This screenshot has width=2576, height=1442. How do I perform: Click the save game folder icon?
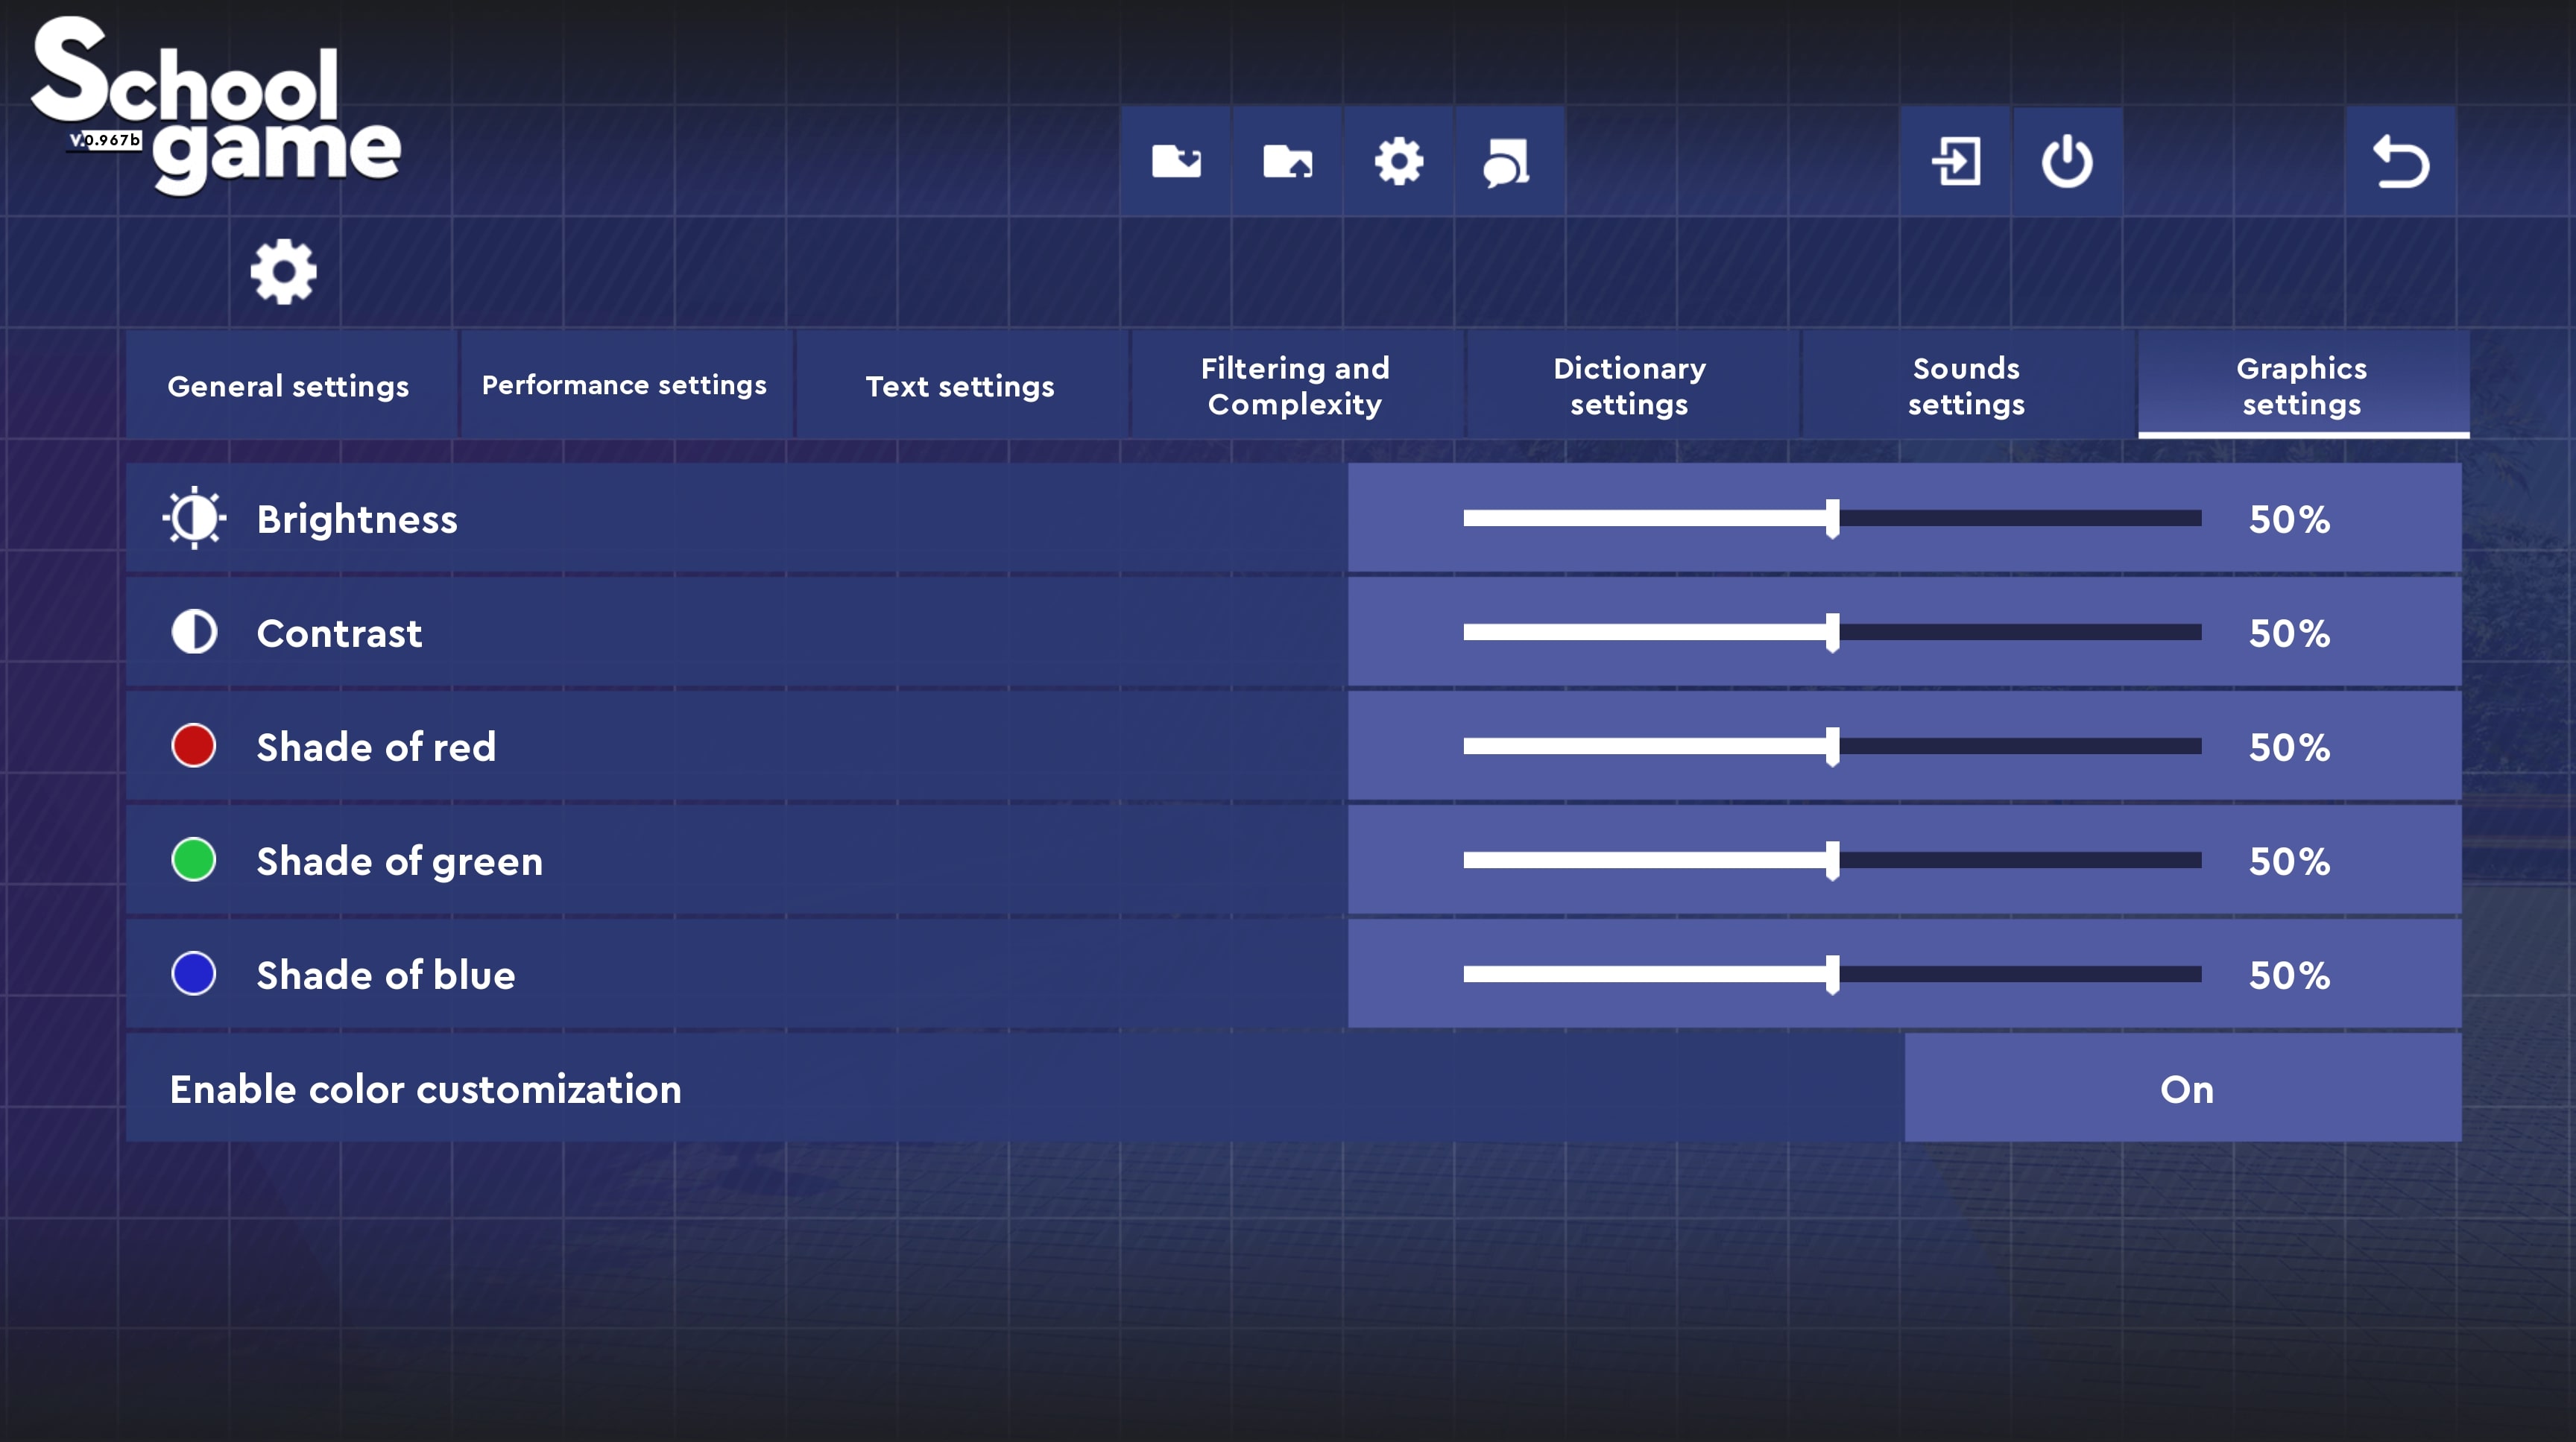pos(1176,161)
